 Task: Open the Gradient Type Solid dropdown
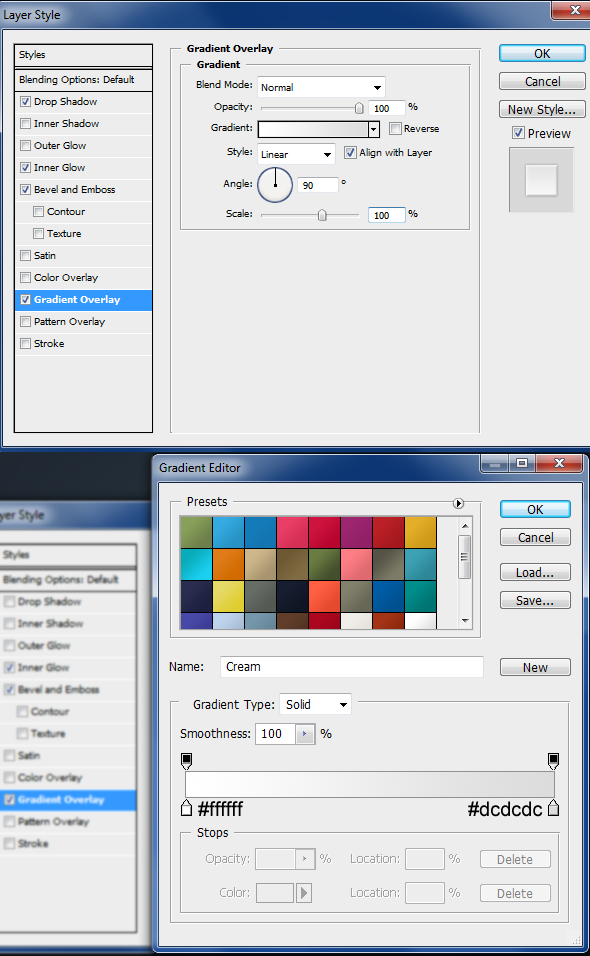315,704
